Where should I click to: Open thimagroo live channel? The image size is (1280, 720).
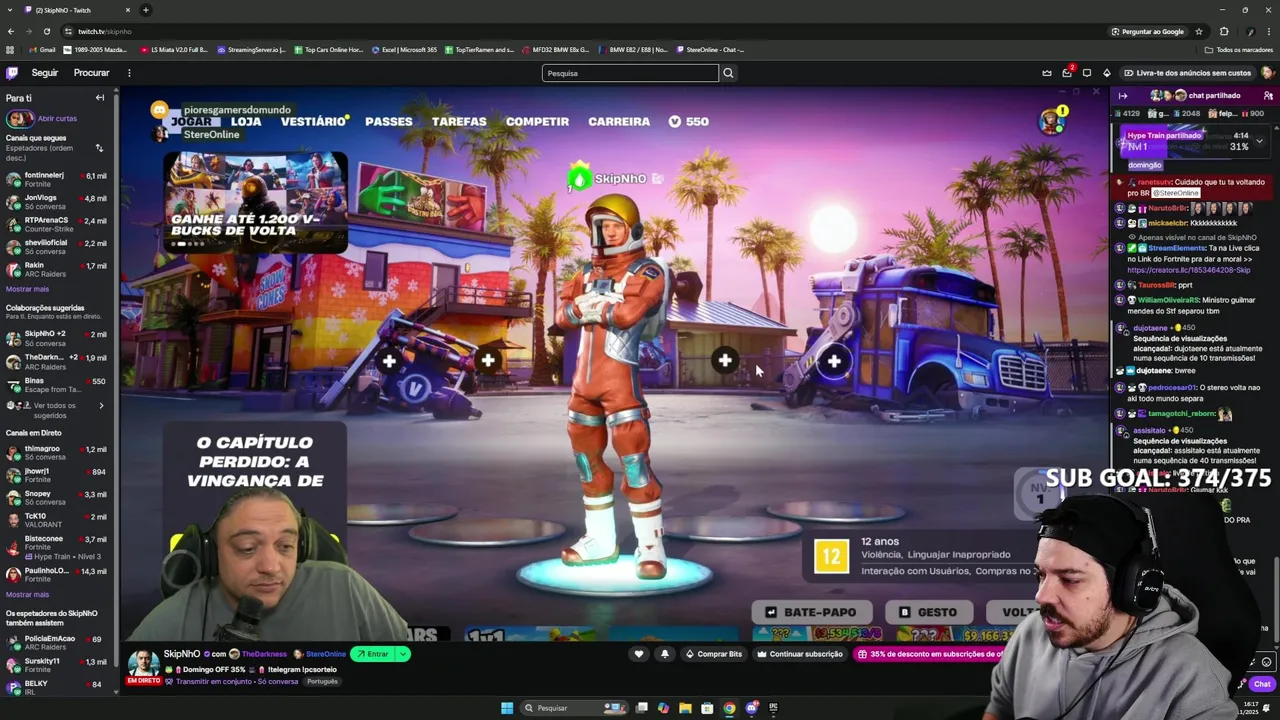coord(57,452)
